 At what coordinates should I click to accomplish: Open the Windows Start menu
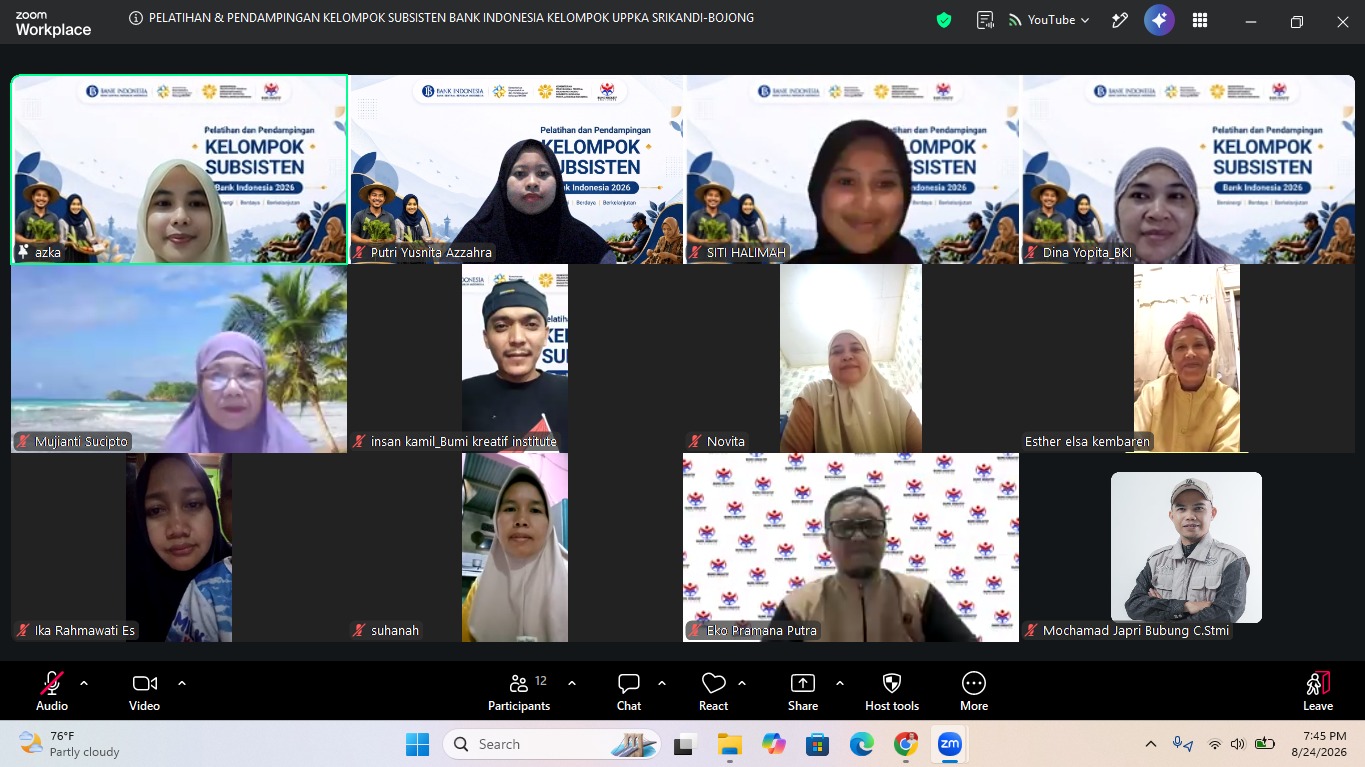click(417, 744)
